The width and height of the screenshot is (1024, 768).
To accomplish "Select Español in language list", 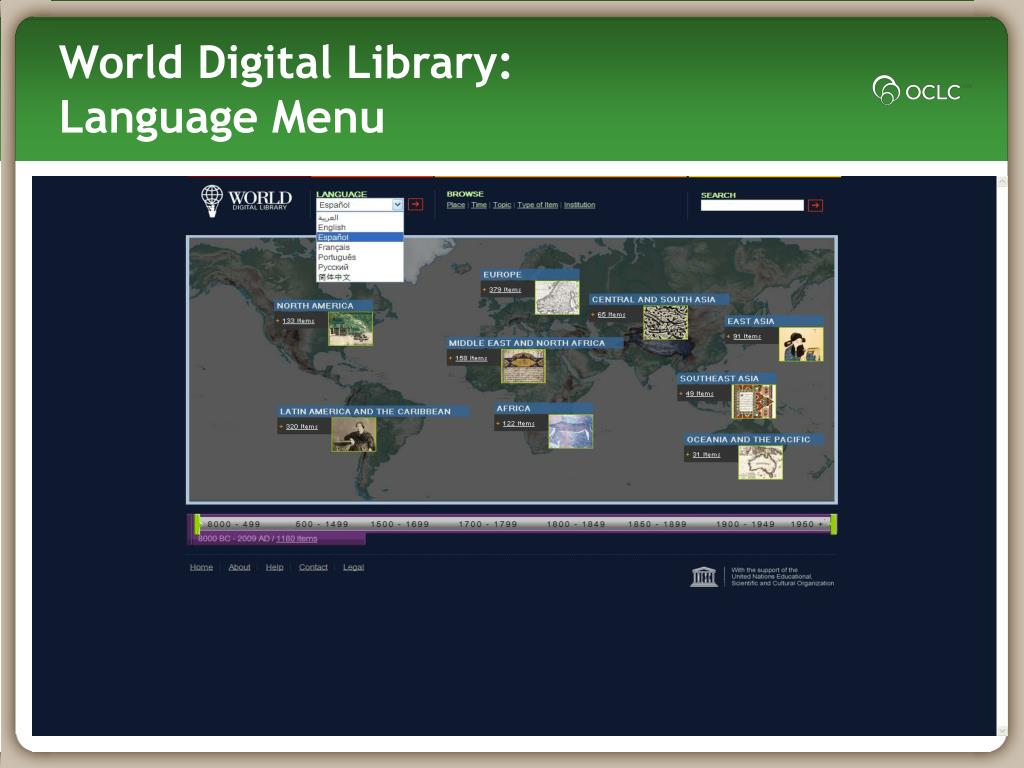I will (360, 237).
